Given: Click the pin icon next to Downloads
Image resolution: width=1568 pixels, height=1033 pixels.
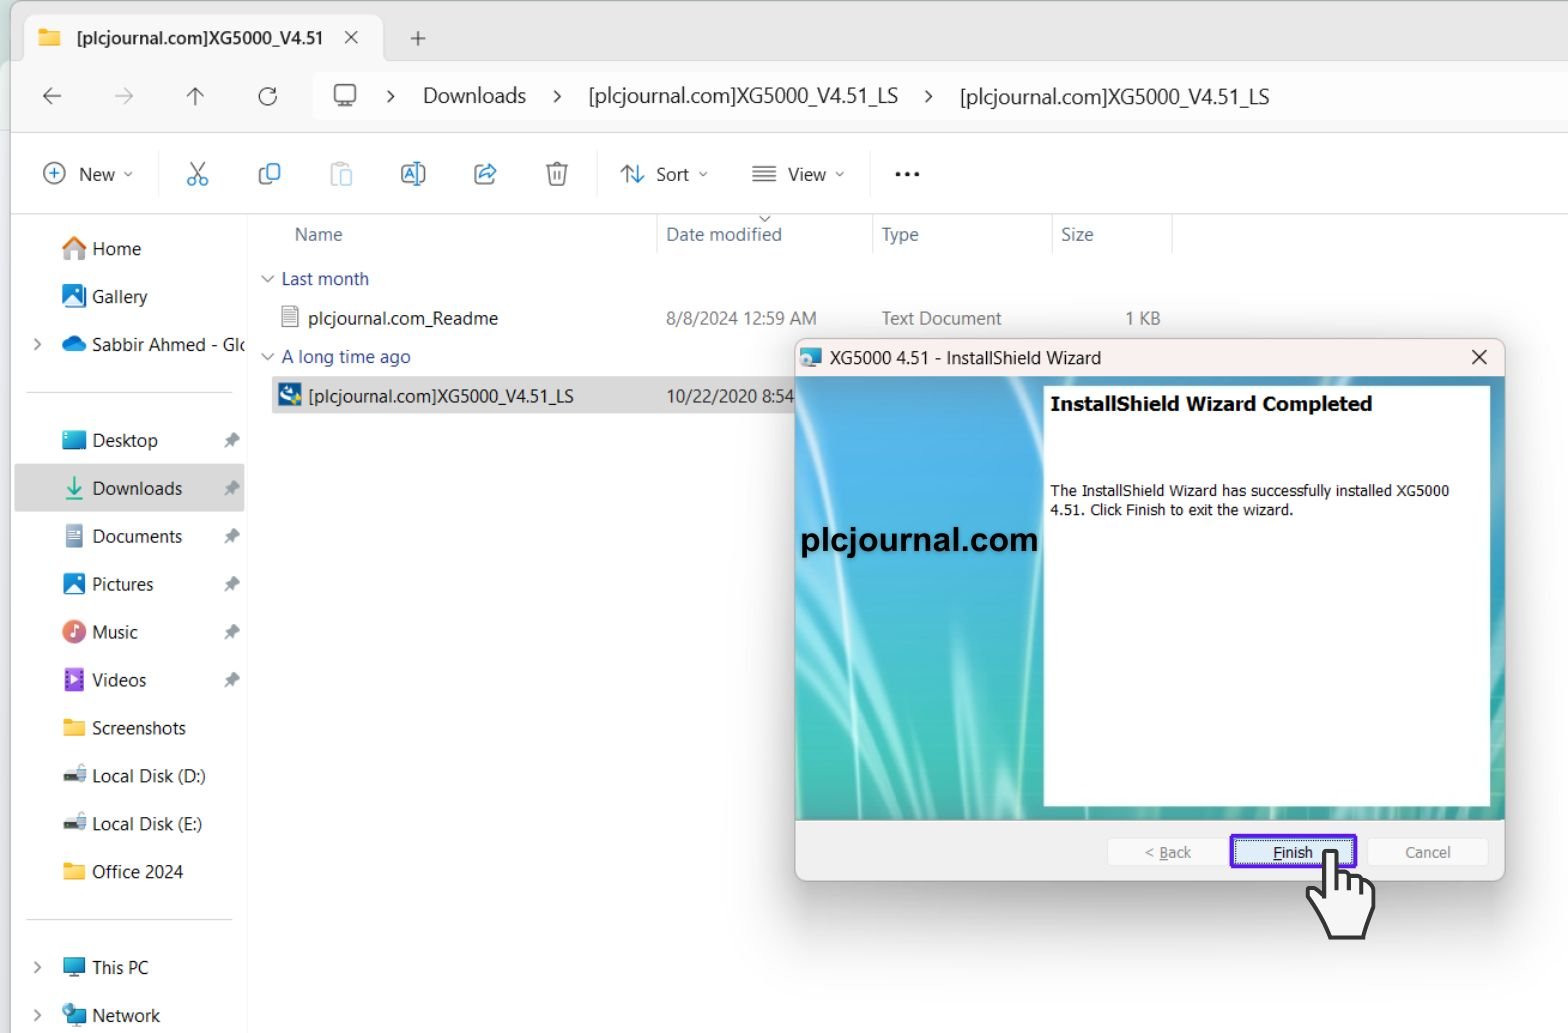Looking at the screenshot, I should [x=231, y=488].
